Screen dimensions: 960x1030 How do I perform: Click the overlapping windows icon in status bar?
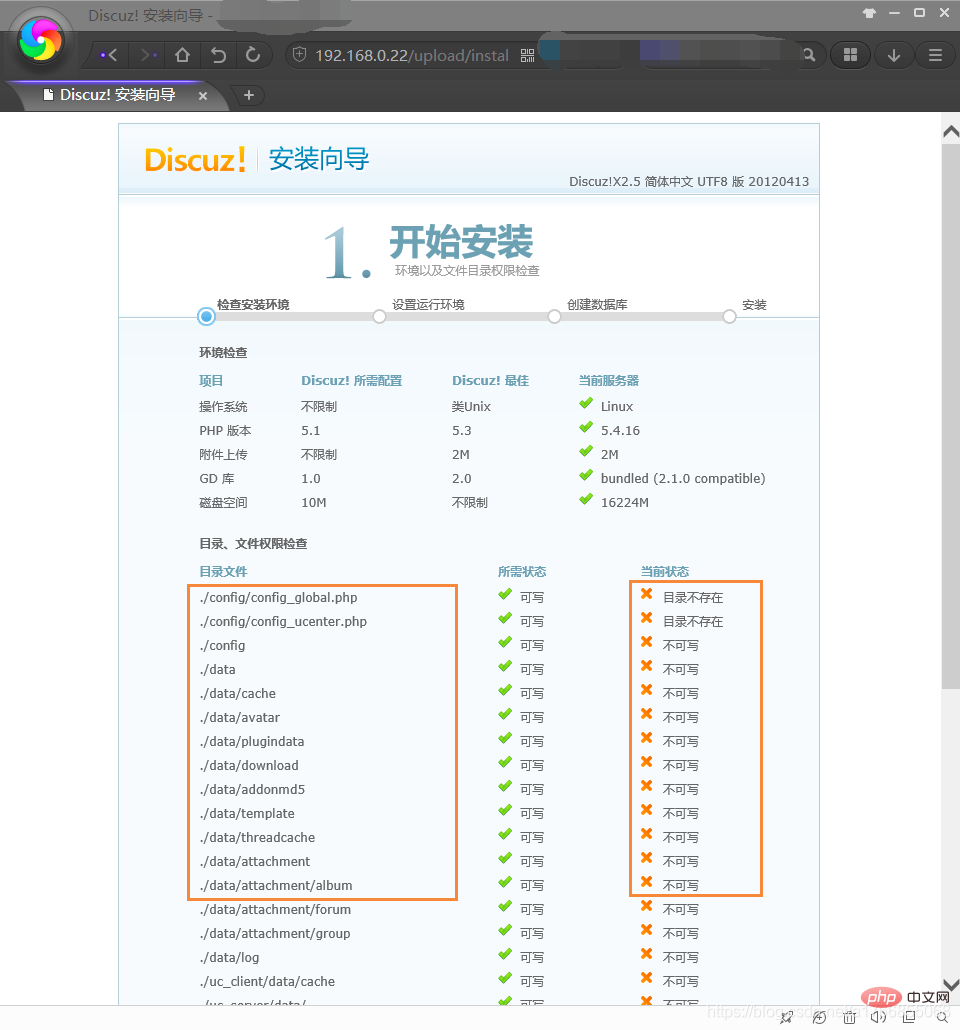(x=909, y=1018)
